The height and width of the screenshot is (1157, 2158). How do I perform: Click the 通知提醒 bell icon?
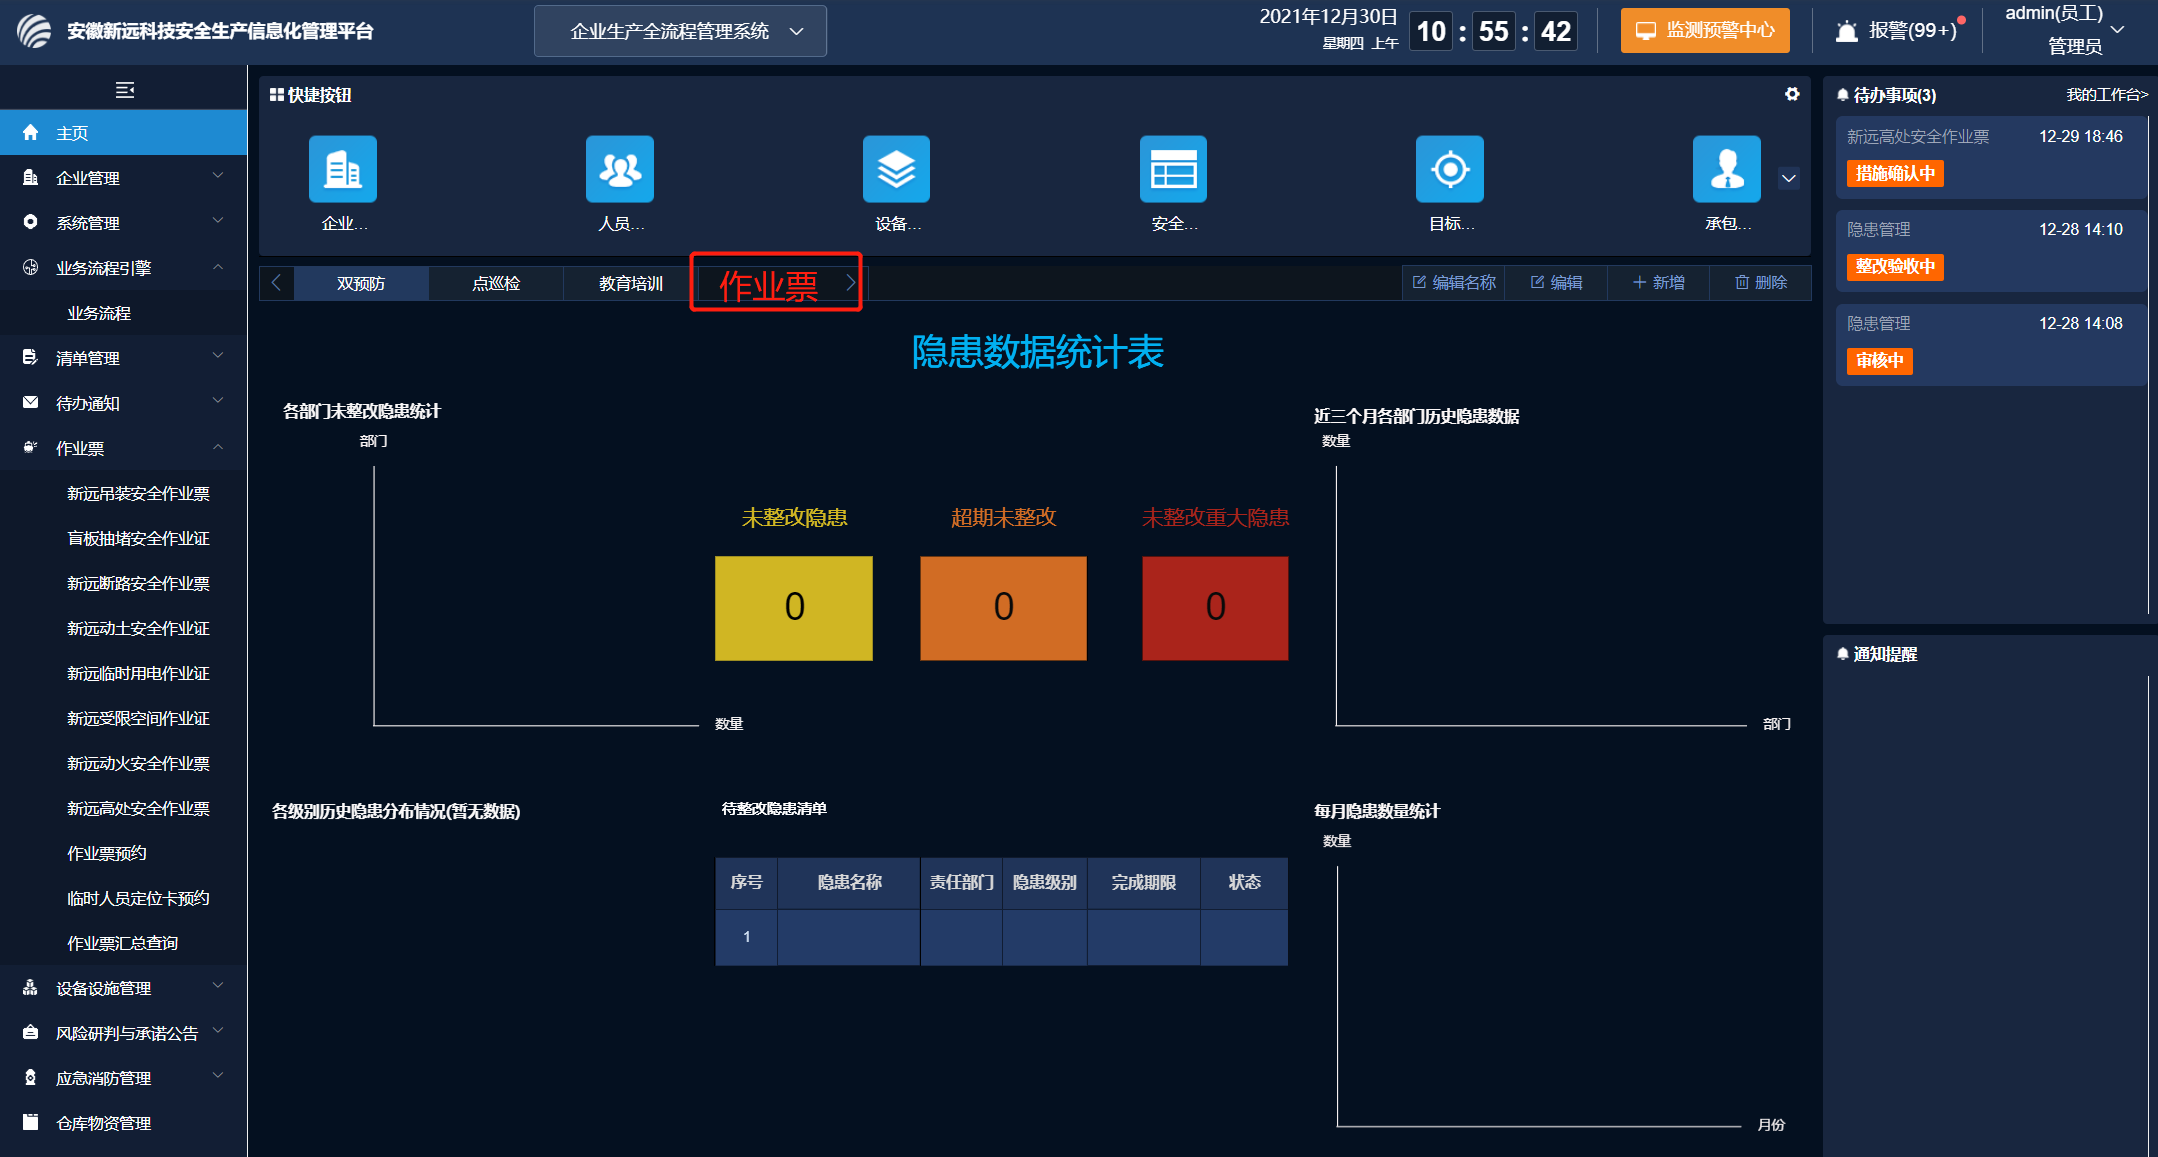(1842, 654)
